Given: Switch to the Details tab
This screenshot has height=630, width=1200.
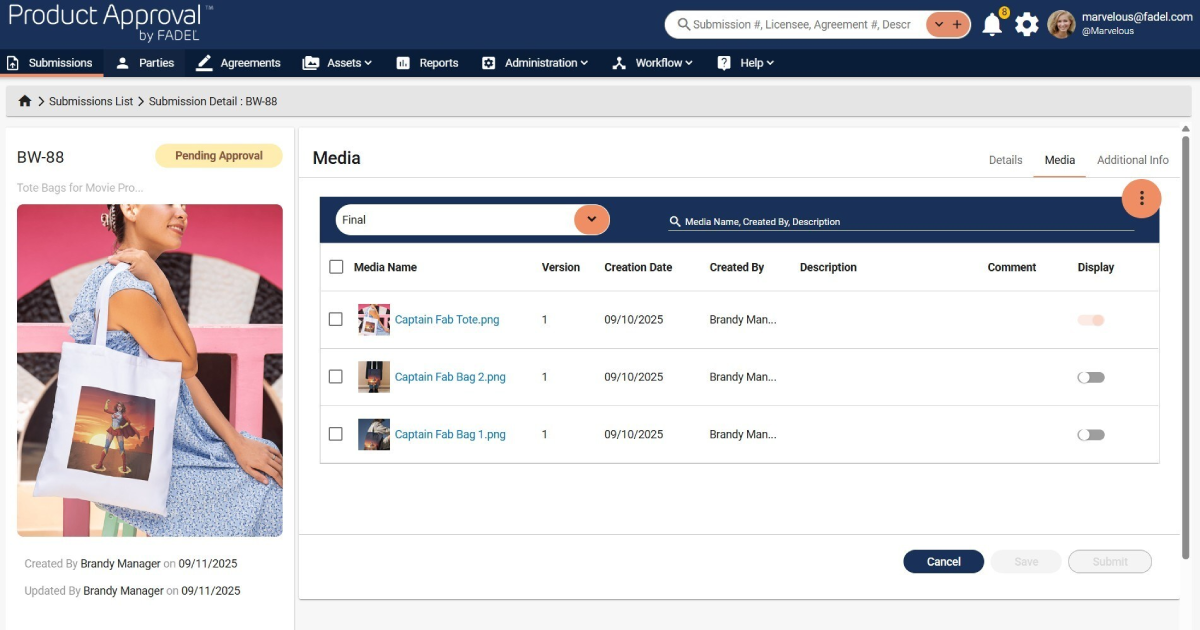Looking at the screenshot, I should 1005,159.
